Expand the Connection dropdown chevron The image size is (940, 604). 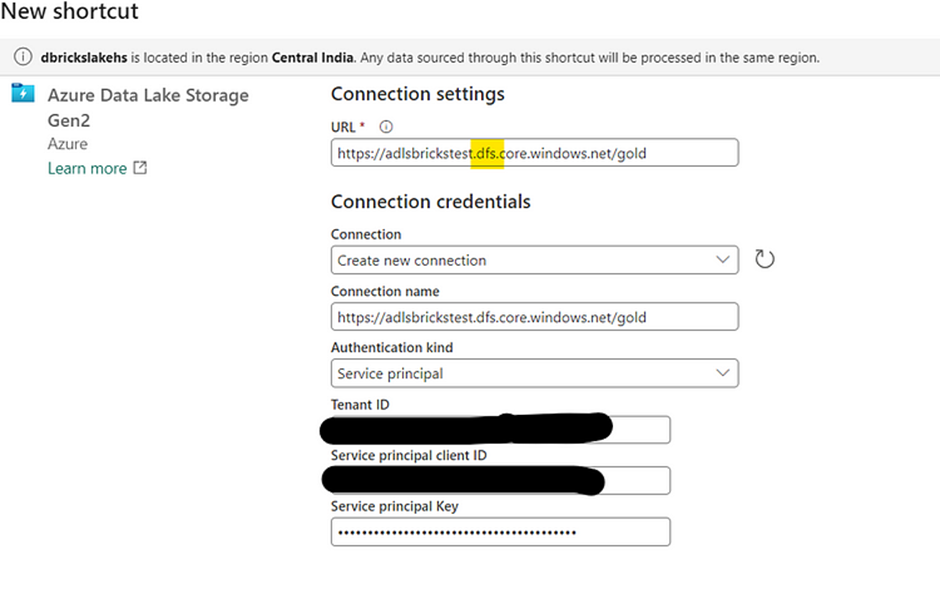(723, 260)
